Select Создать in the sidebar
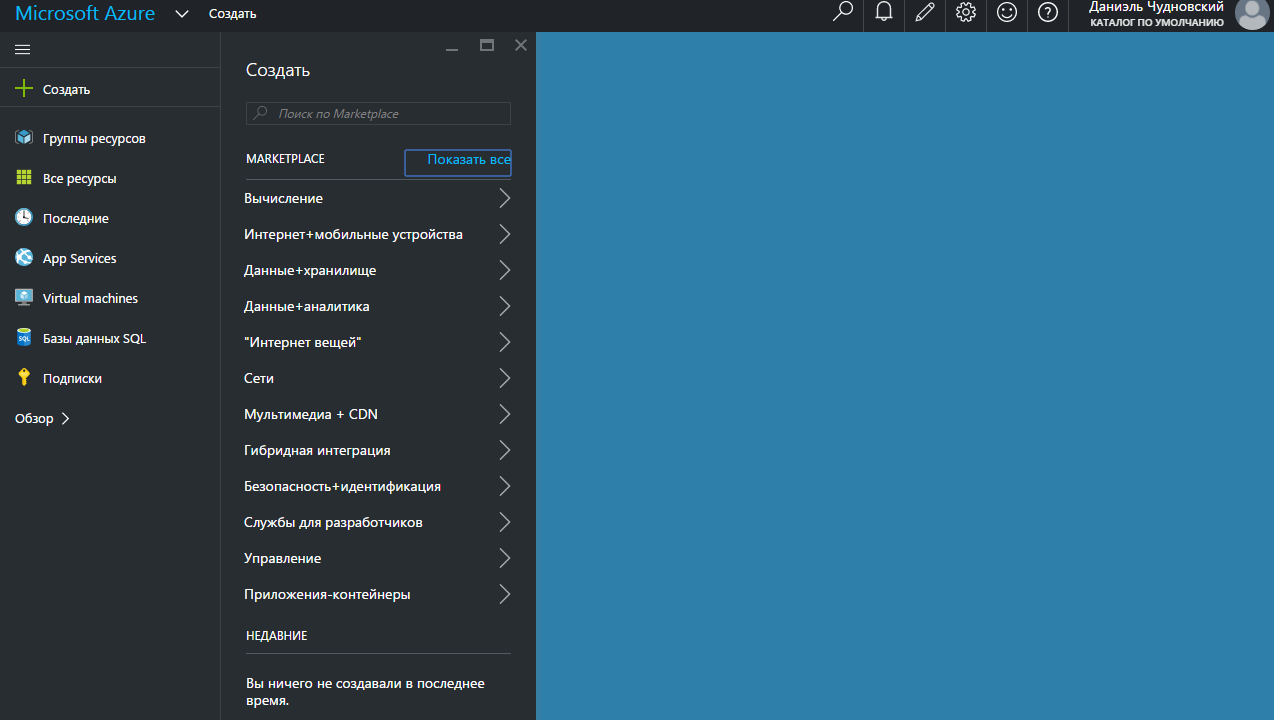 pyautogui.click(x=66, y=89)
